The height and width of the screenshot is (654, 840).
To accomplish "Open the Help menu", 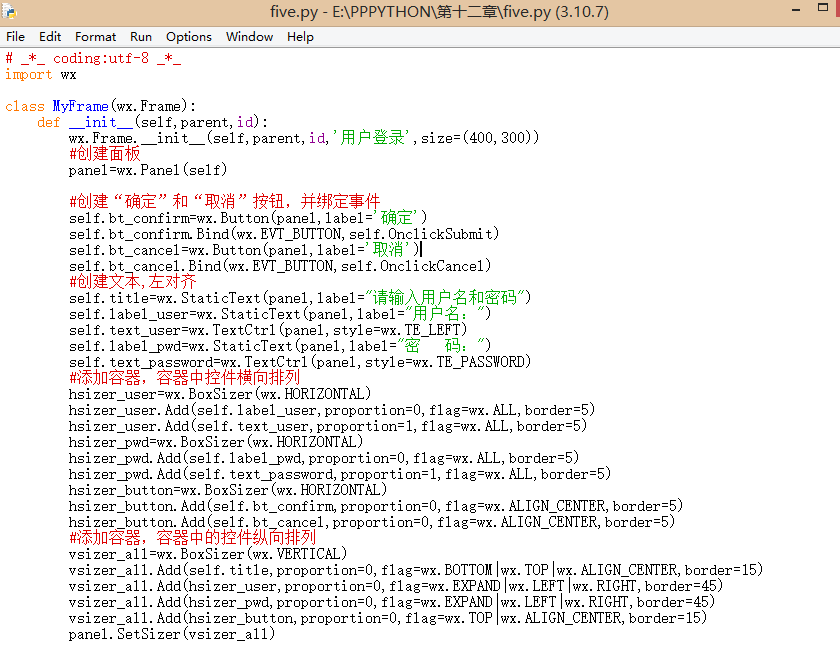I will click(x=300, y=36).
